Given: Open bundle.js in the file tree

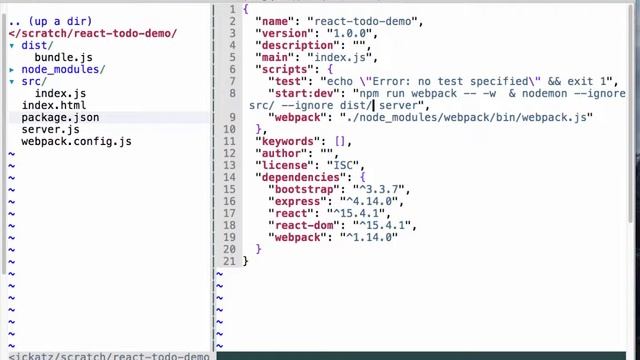Looking at the screenshot, I should coord(63,58).
